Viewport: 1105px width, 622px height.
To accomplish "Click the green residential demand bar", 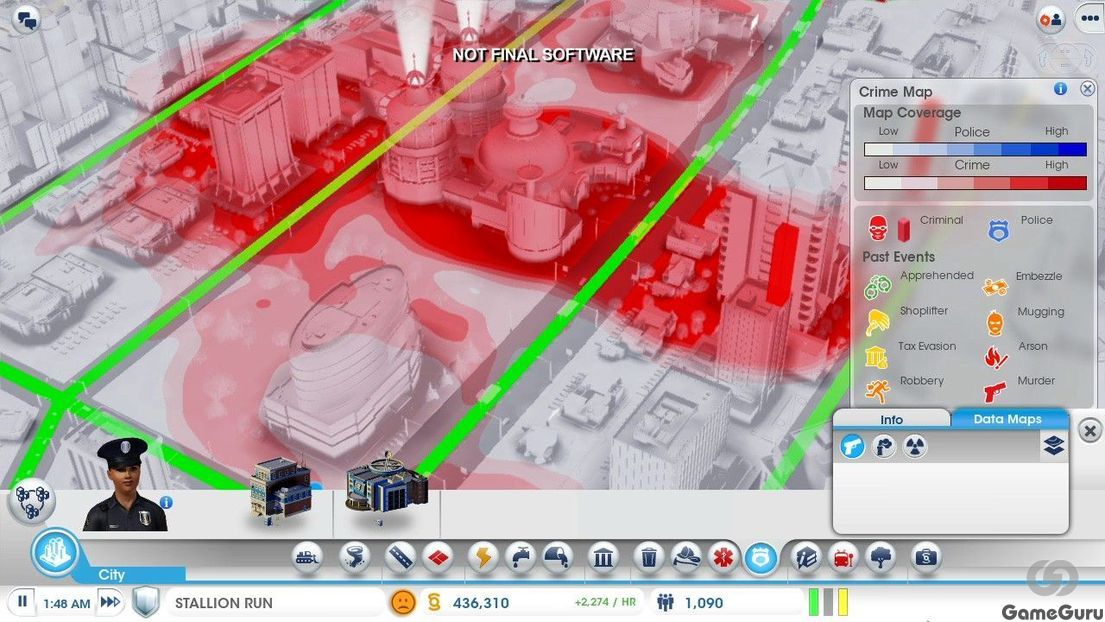I will tap(814, 602).
